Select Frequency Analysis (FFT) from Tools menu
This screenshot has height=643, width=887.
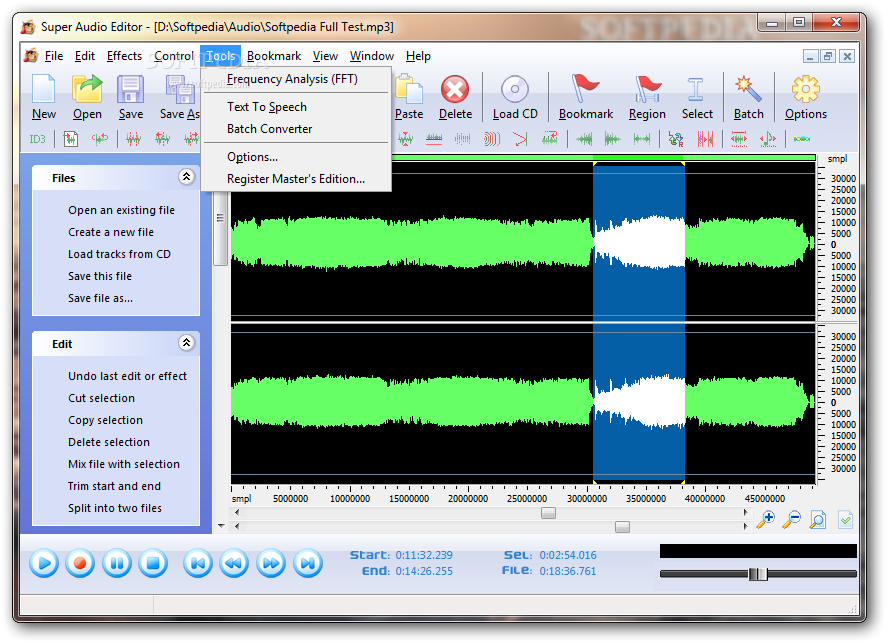click(x=296, y=79)
